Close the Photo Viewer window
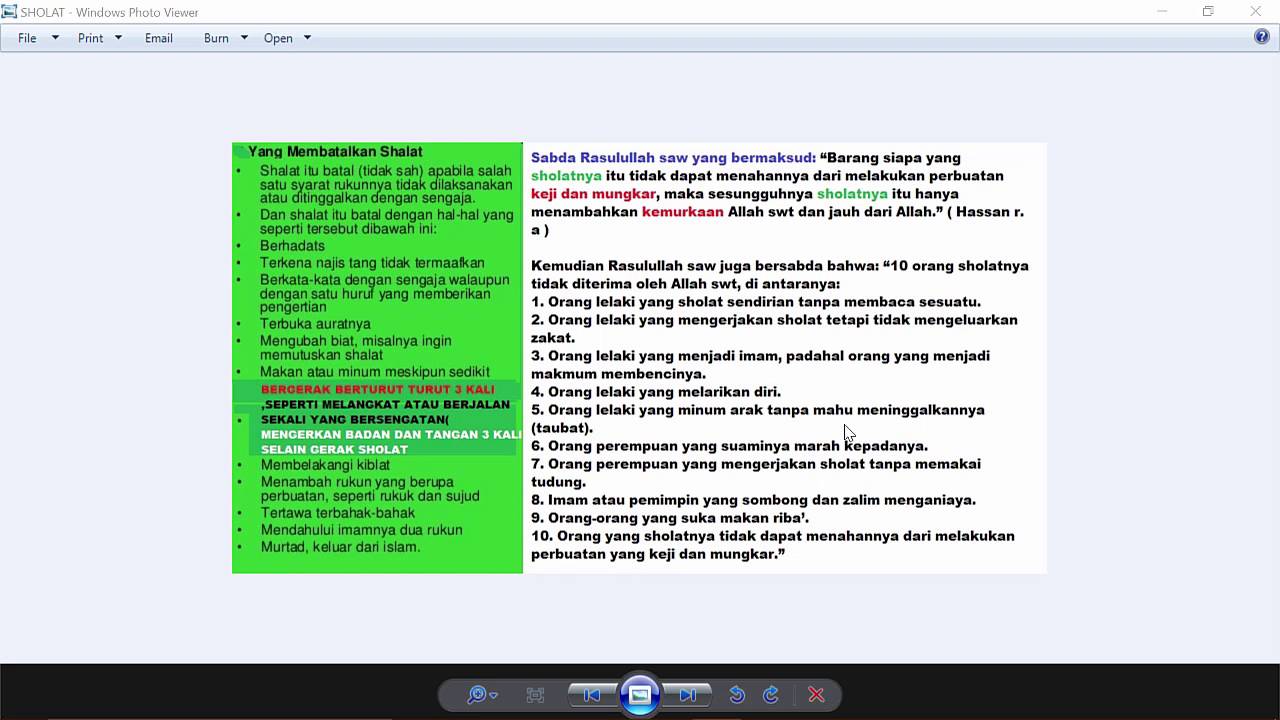 coord(1255,12)
